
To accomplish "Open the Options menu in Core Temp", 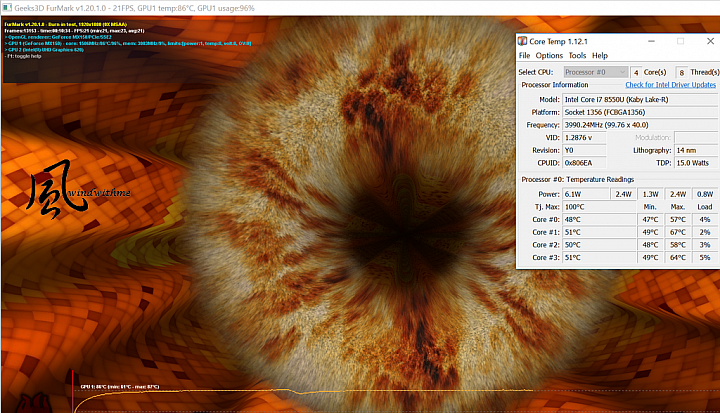I will click(x=549, y=56).
